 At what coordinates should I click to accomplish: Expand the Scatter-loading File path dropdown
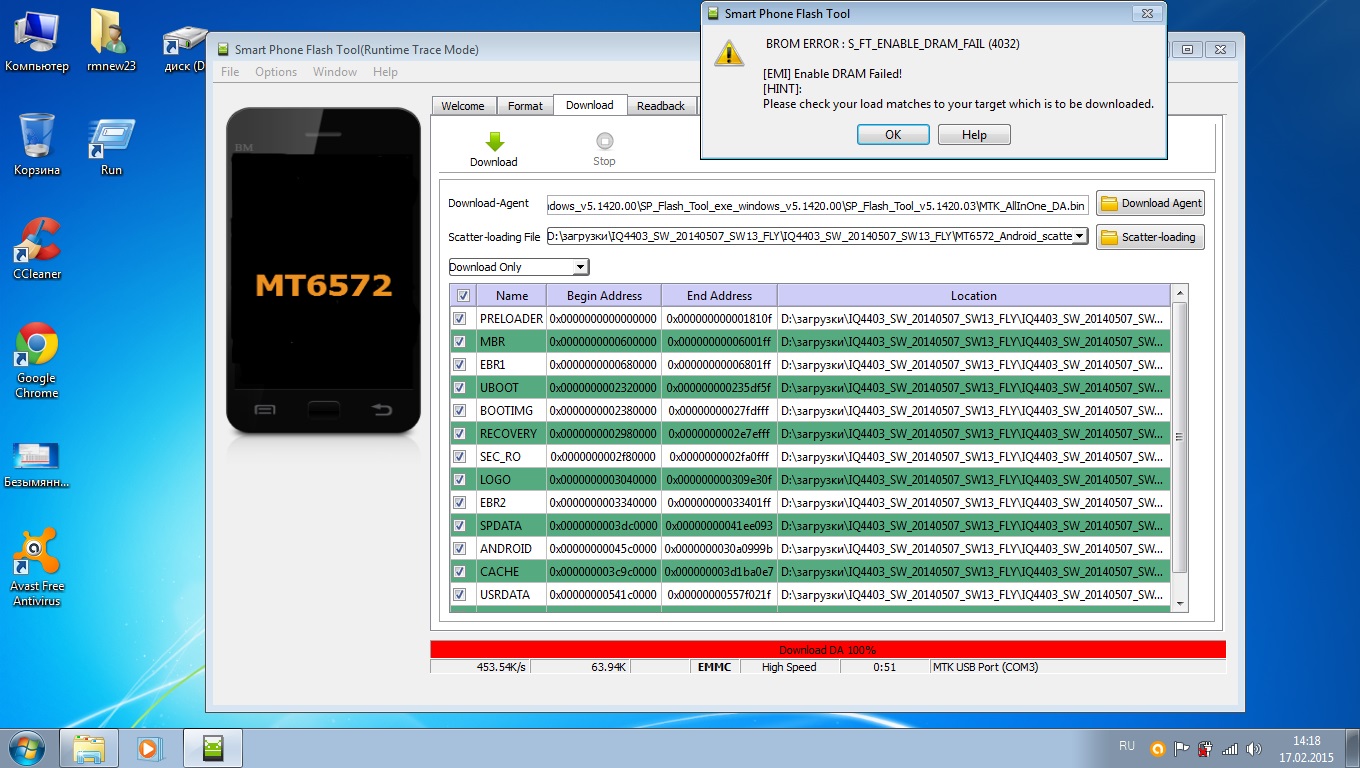(x=1079, y=237)
